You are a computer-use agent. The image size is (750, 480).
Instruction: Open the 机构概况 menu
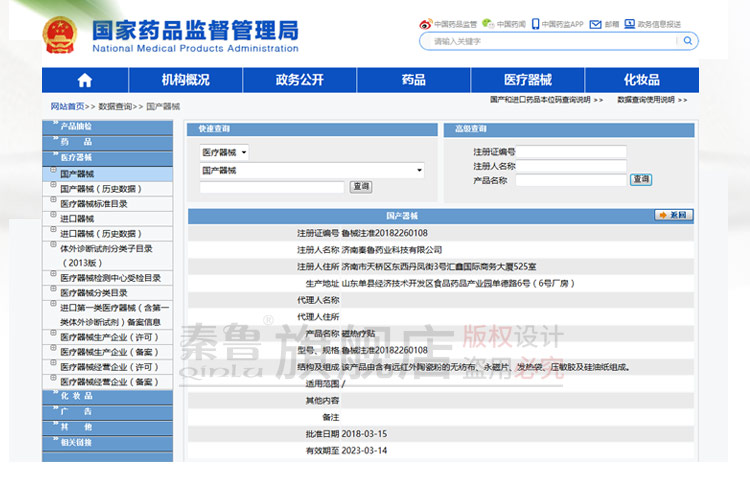(186, 80)
